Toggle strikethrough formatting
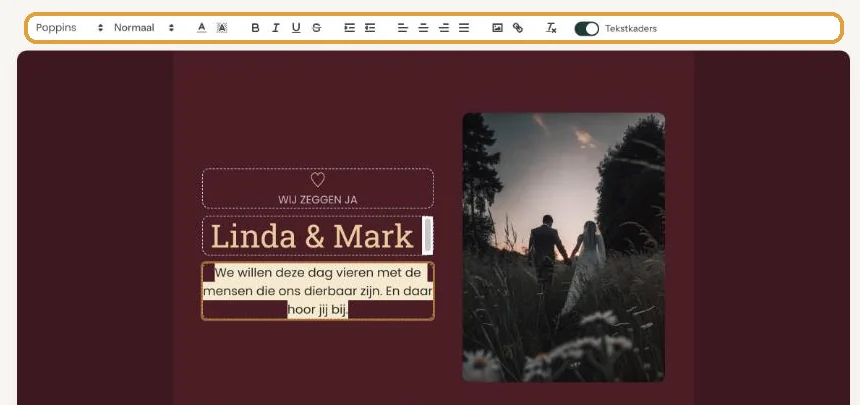The height and width of the screenshot is (405, 860). pyautogui.click(x=316, y=27)
